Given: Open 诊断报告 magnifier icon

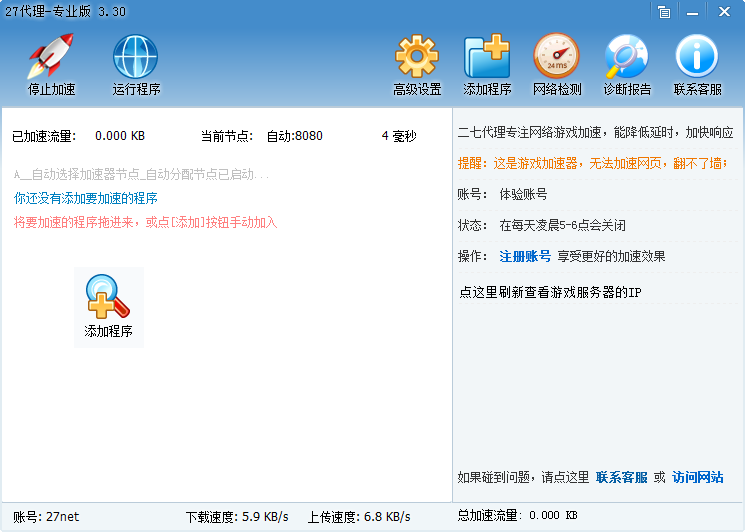Looking at the screenshot, I should click(x=626, y=57).
